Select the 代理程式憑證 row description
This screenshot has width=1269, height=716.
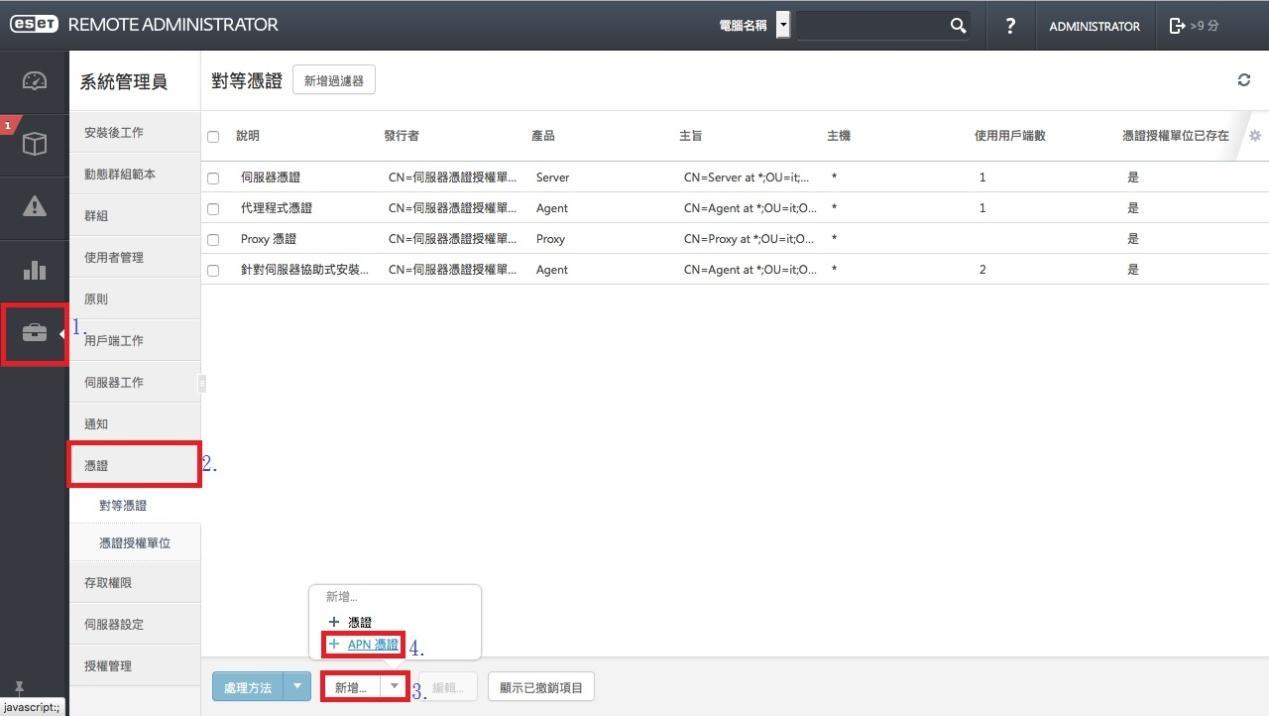tap(277, 209)
